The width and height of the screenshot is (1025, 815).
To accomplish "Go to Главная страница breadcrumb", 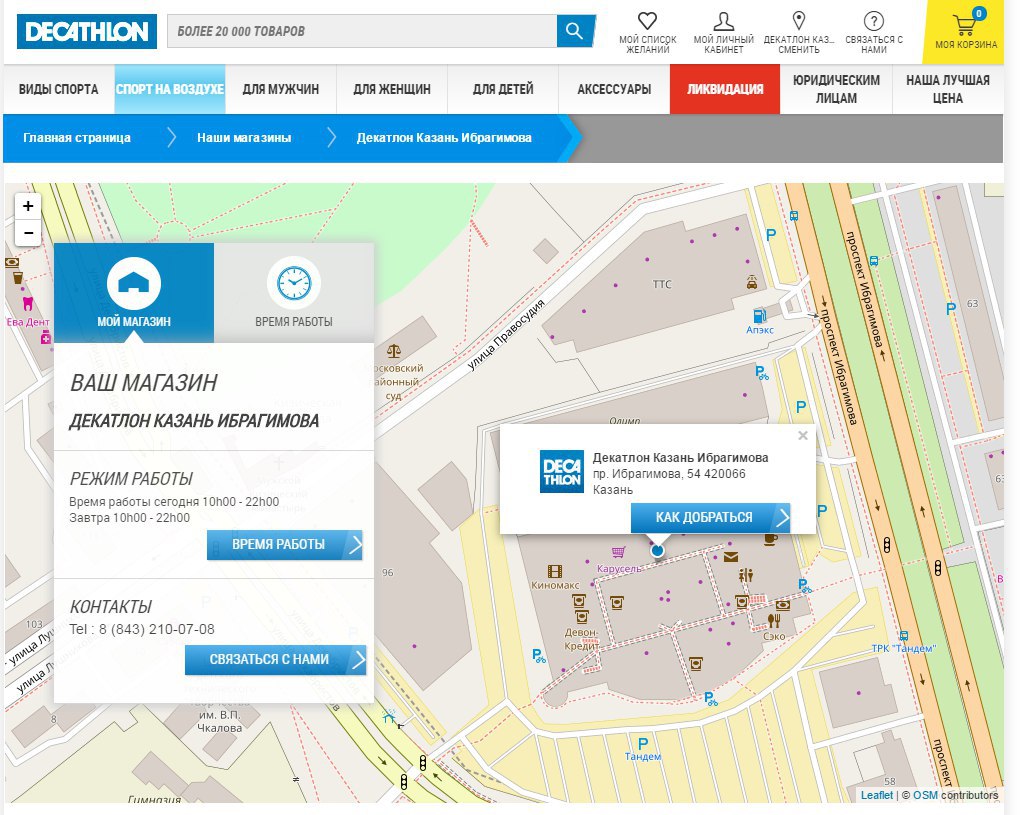I will coord(77,138).
